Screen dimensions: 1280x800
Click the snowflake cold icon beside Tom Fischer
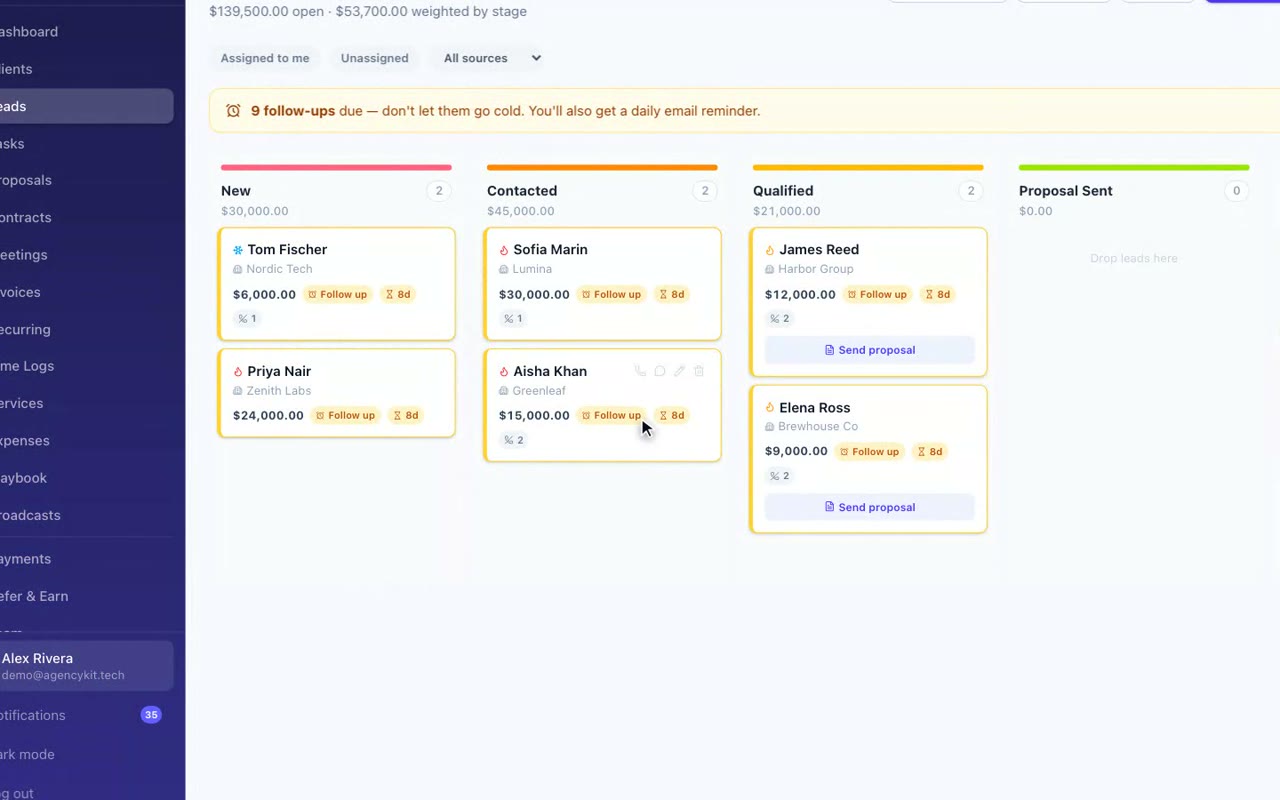coord(238,250)
